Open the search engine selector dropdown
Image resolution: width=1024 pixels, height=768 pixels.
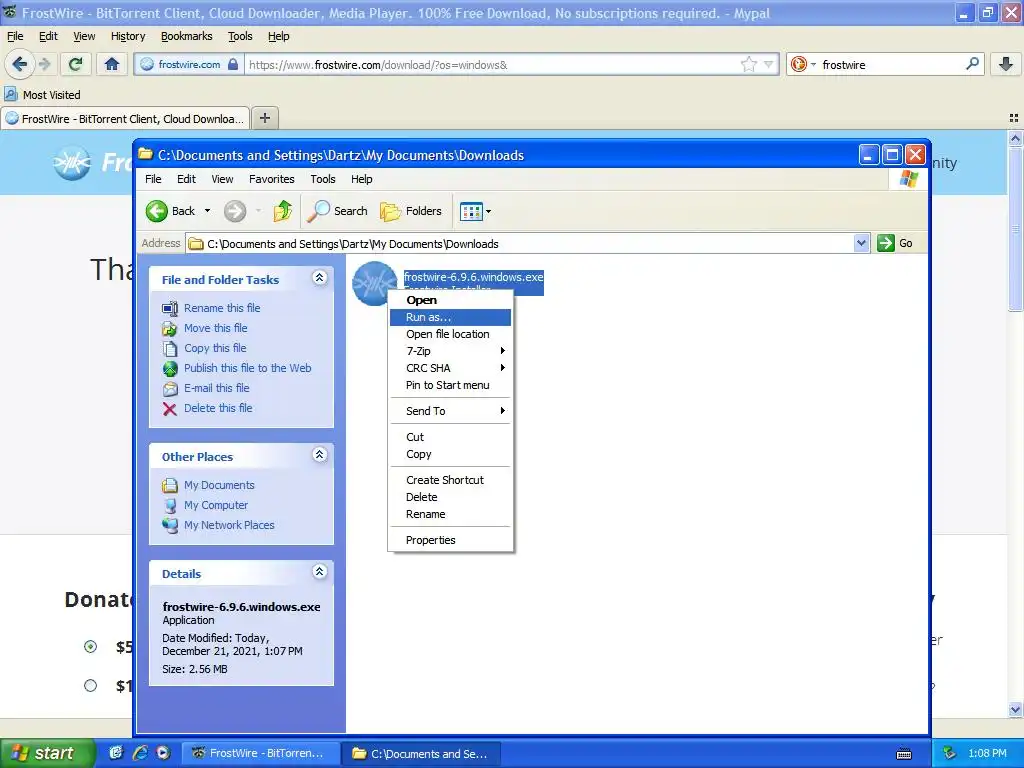pyautogui.click(x=813, y=64)
